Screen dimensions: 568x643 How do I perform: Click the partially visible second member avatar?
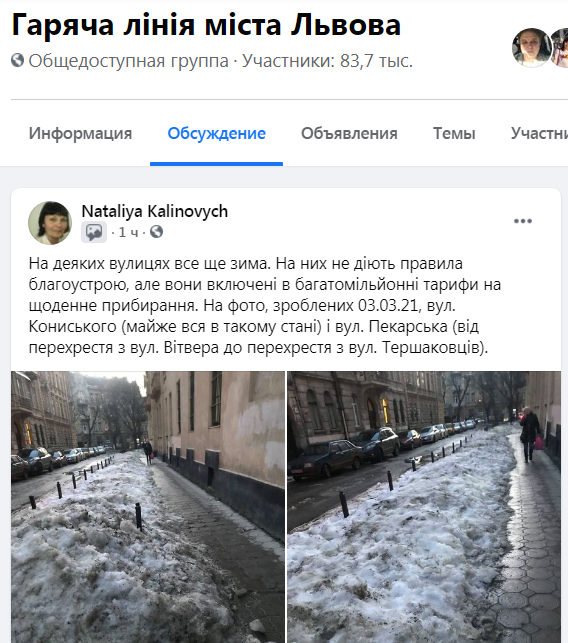[x=559, y=48]
